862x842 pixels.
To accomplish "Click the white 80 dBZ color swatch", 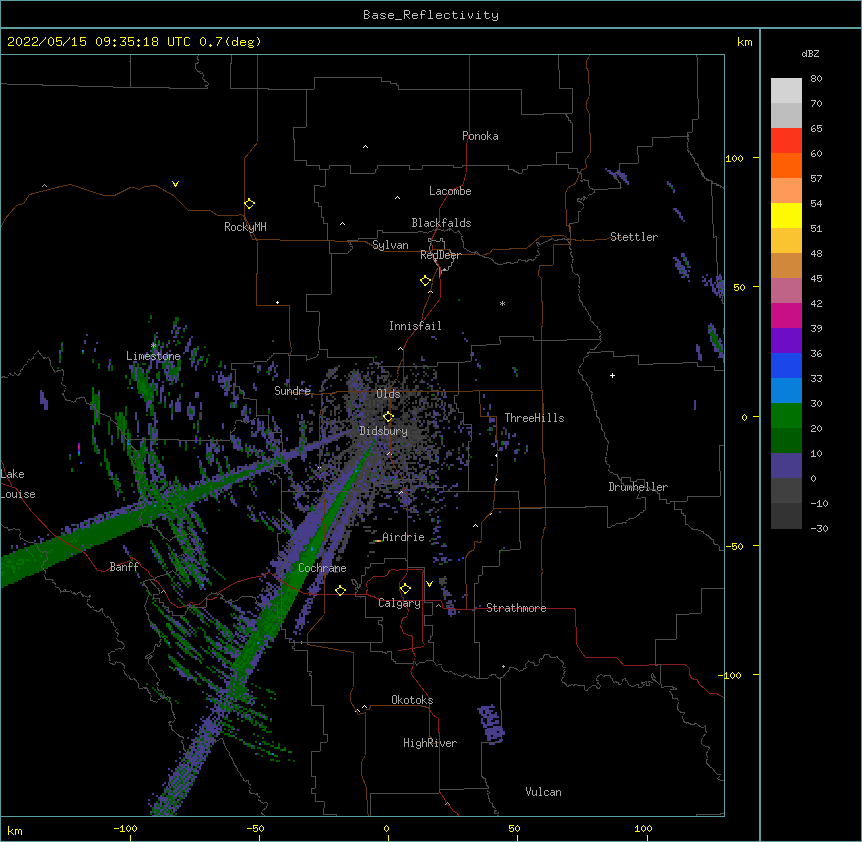I will click(786, 90).
